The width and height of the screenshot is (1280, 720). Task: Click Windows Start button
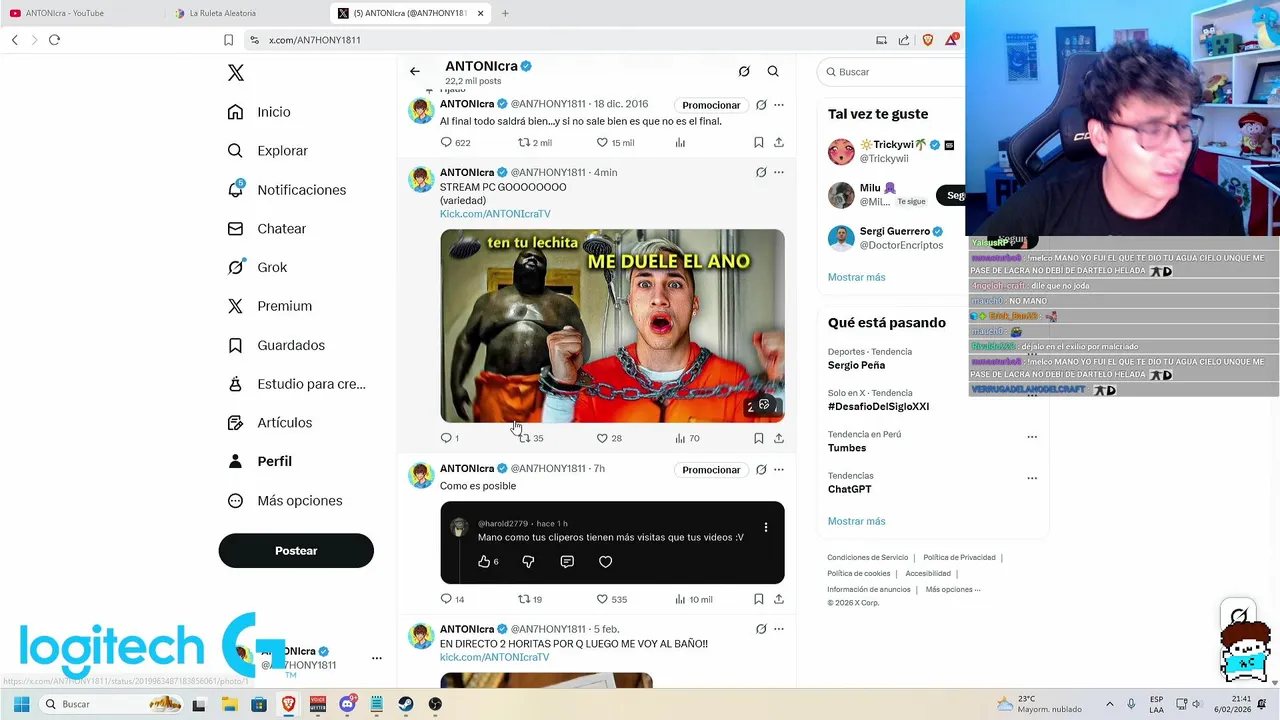click(21, 704)
